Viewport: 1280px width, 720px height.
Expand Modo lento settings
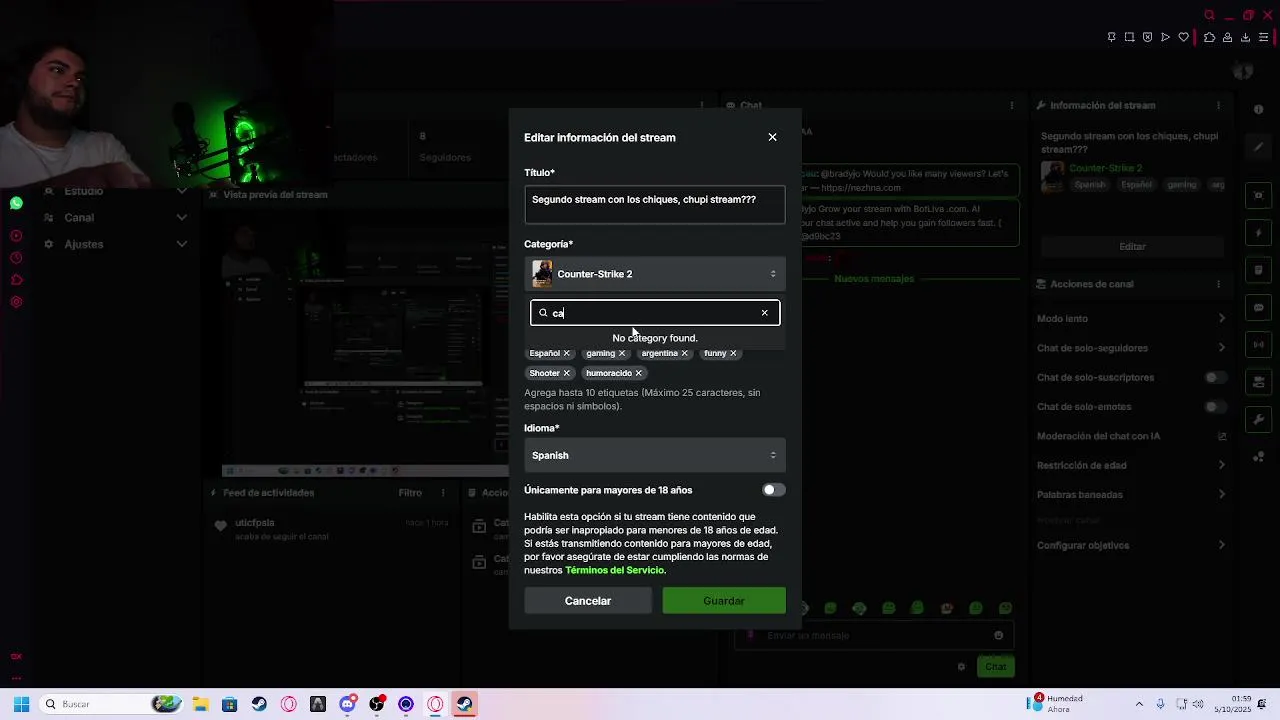1221,318
